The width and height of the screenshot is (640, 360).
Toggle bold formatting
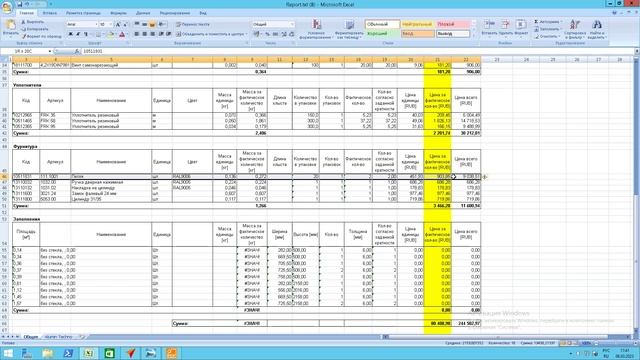pos(70,34)
